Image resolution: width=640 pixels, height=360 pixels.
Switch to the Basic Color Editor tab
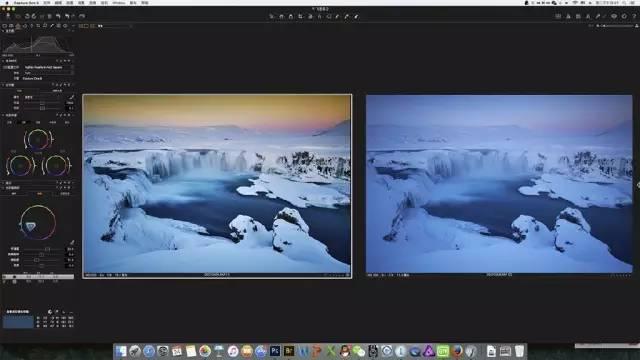(x=14, y=193)
